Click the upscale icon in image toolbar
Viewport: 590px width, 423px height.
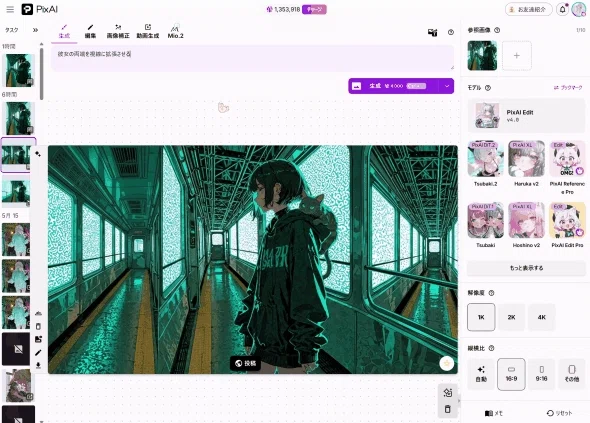(x=38, y=313)
